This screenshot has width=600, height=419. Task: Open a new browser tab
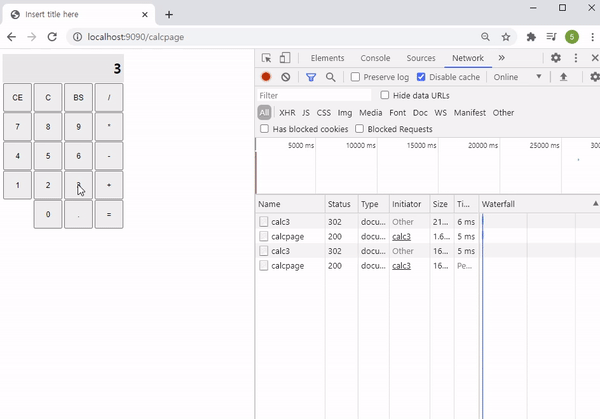click(x=169, y=15)
